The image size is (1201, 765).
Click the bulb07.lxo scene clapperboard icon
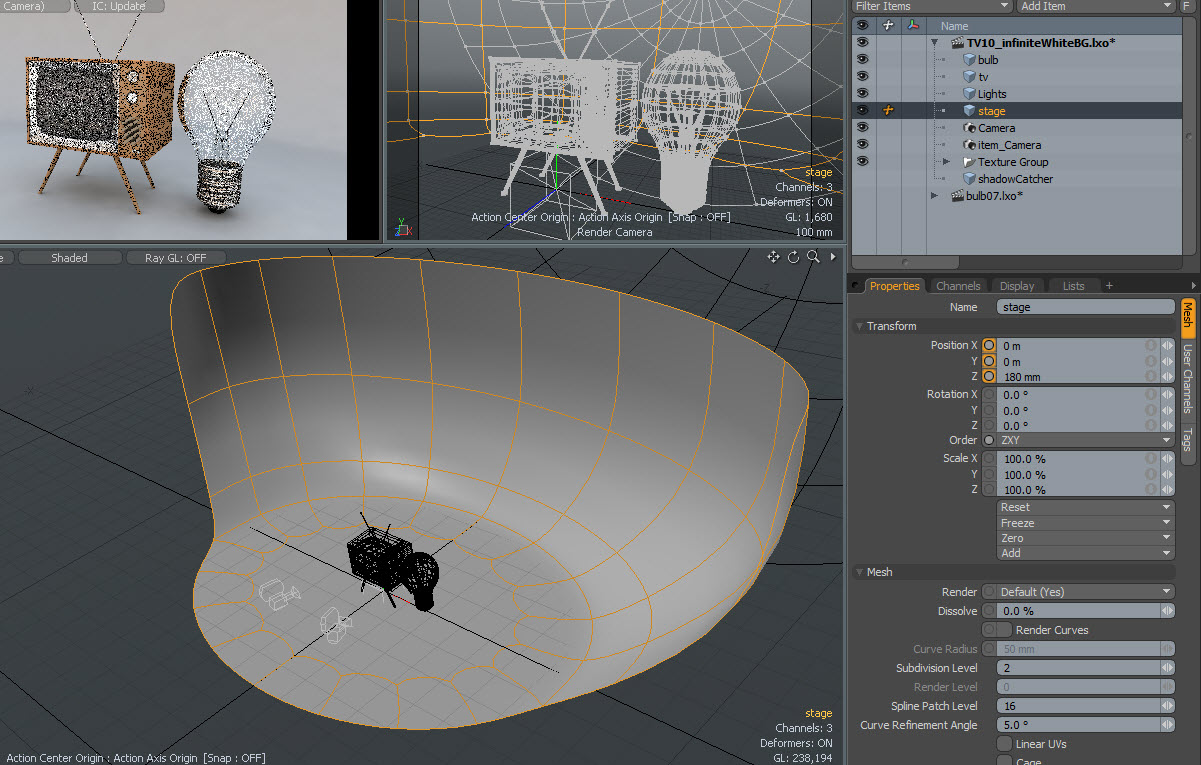[x=957, y=196]
